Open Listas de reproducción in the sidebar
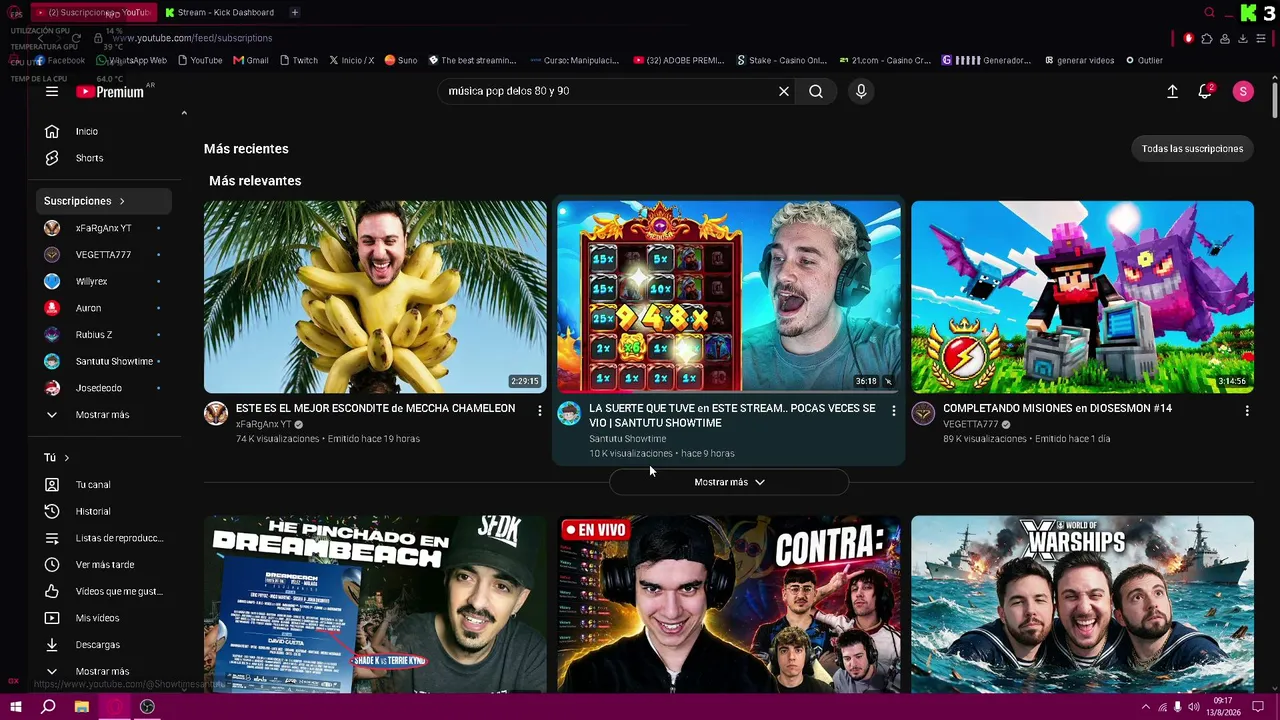The height and width of the screenshot is (720, 1280). 104,538
